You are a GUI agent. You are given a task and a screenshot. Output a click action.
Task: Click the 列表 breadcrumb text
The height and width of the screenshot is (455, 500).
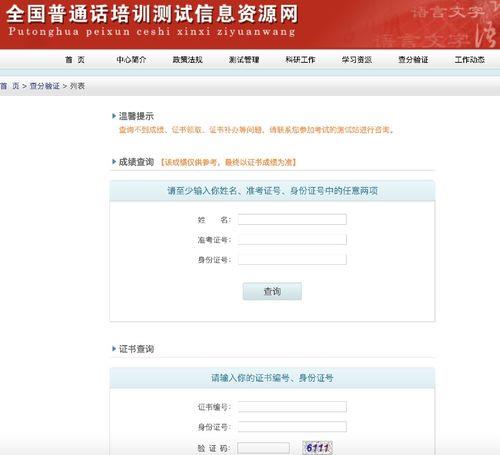click(77, 86)
